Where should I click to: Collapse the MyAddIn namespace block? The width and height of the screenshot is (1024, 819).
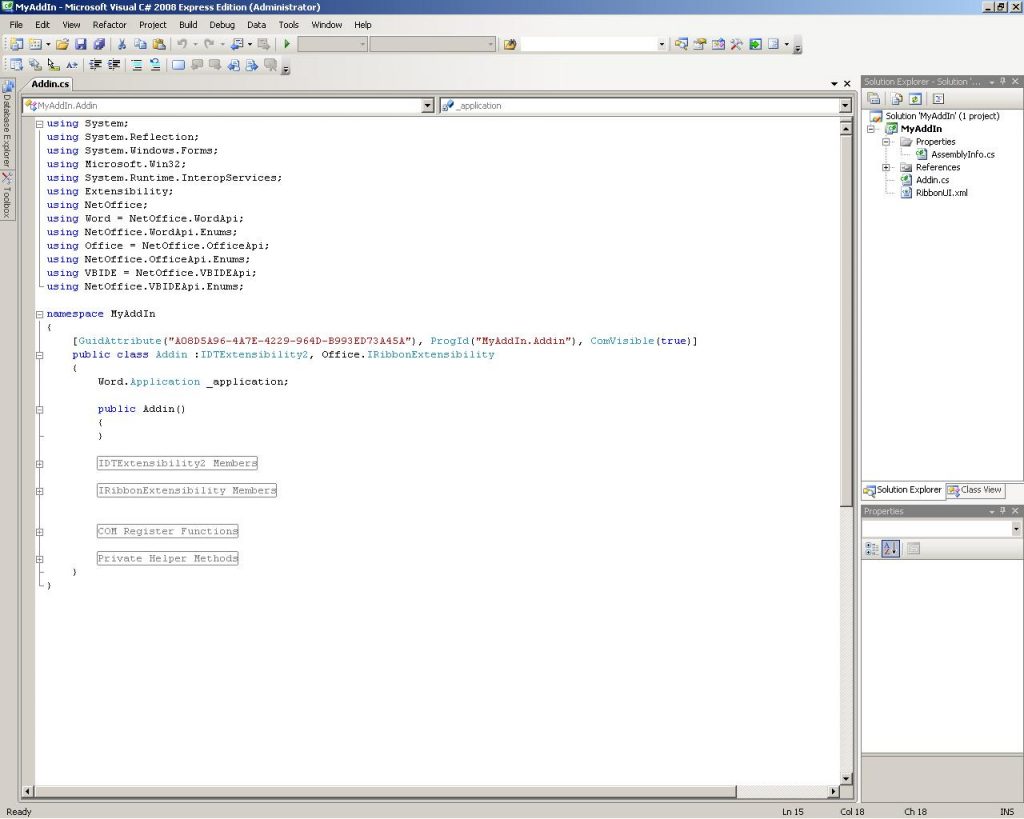[x=40, y=314]
